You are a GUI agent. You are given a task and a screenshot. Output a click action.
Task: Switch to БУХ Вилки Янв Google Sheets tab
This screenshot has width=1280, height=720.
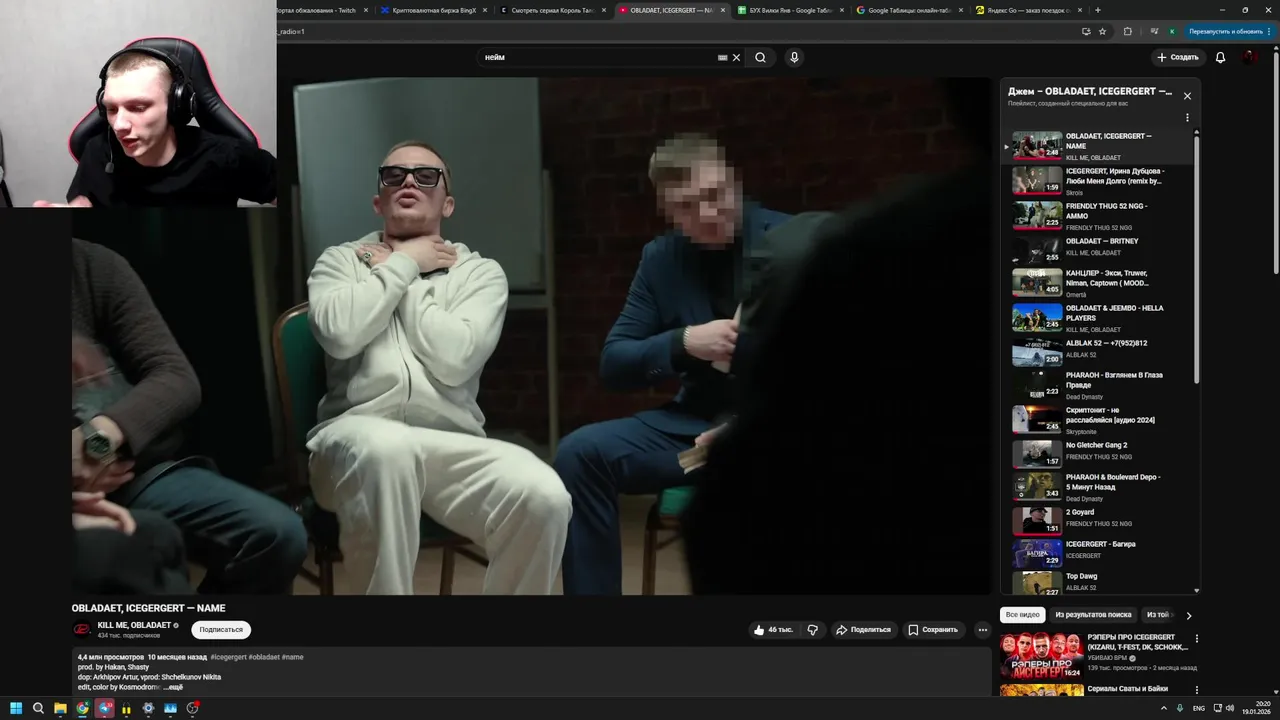coord(790,10)
